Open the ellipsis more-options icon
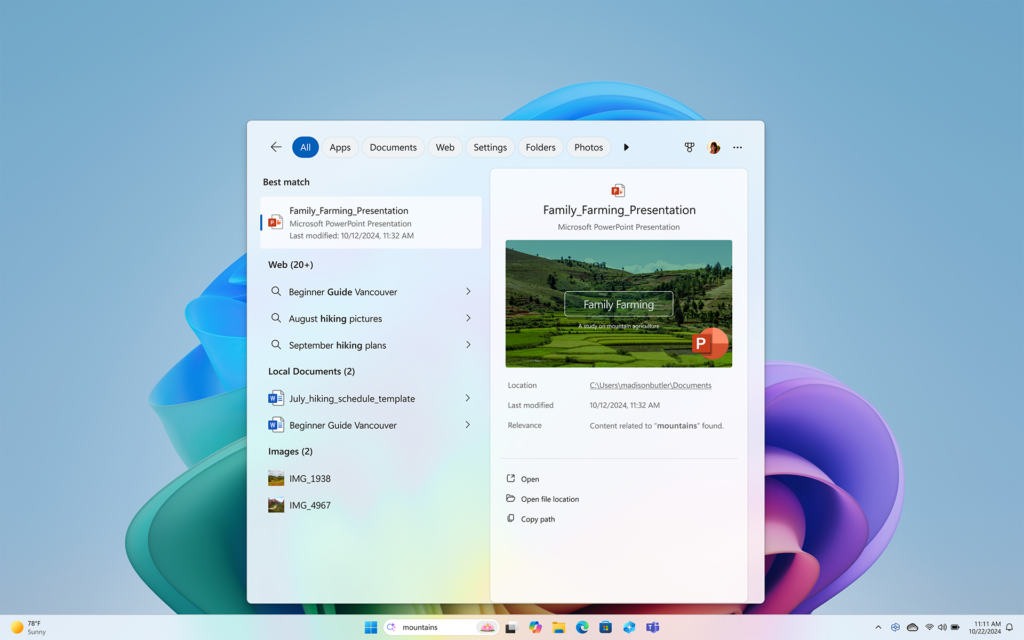1024x640 pixels. click(x=737, y=147)
